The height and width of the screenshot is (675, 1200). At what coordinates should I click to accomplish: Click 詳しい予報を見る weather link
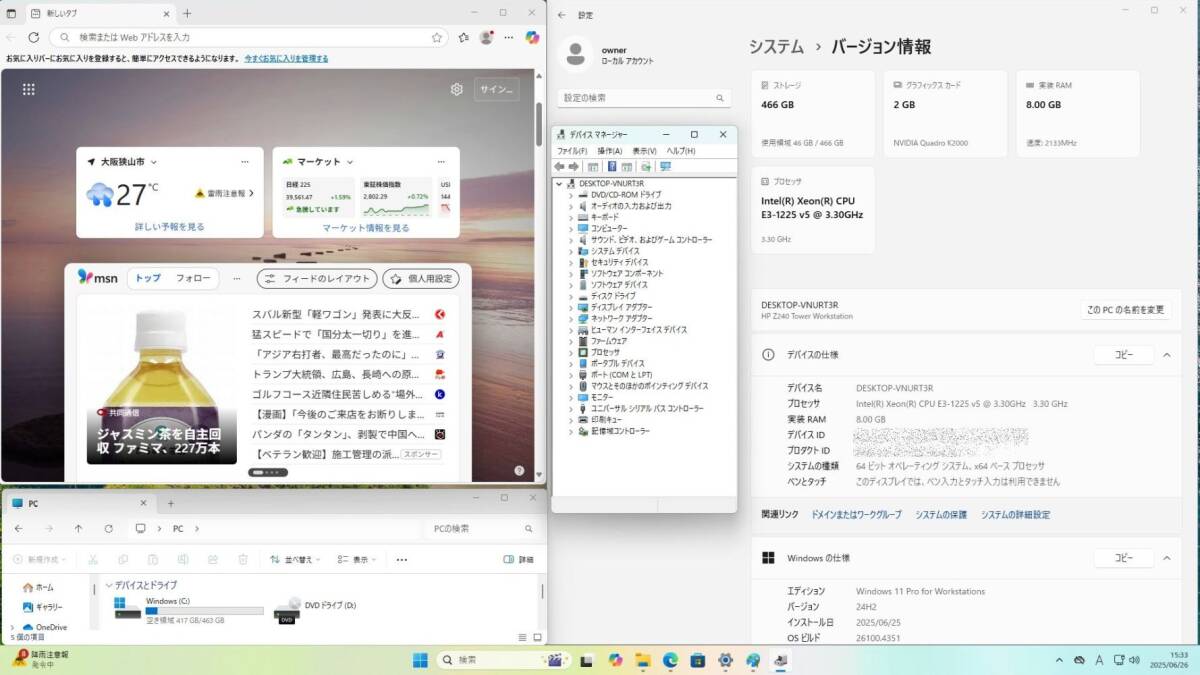point(170,227)
